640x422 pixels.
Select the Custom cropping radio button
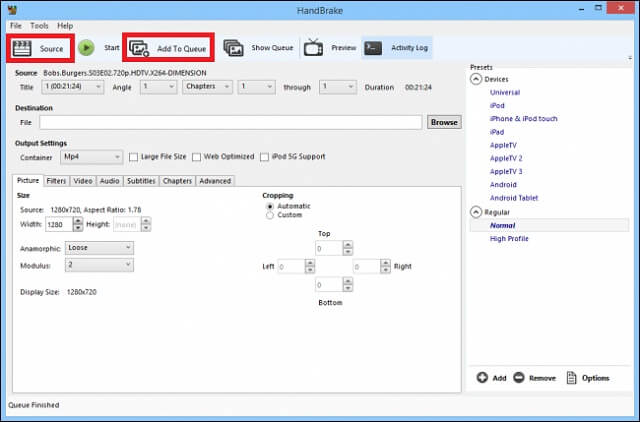[270, 215]
